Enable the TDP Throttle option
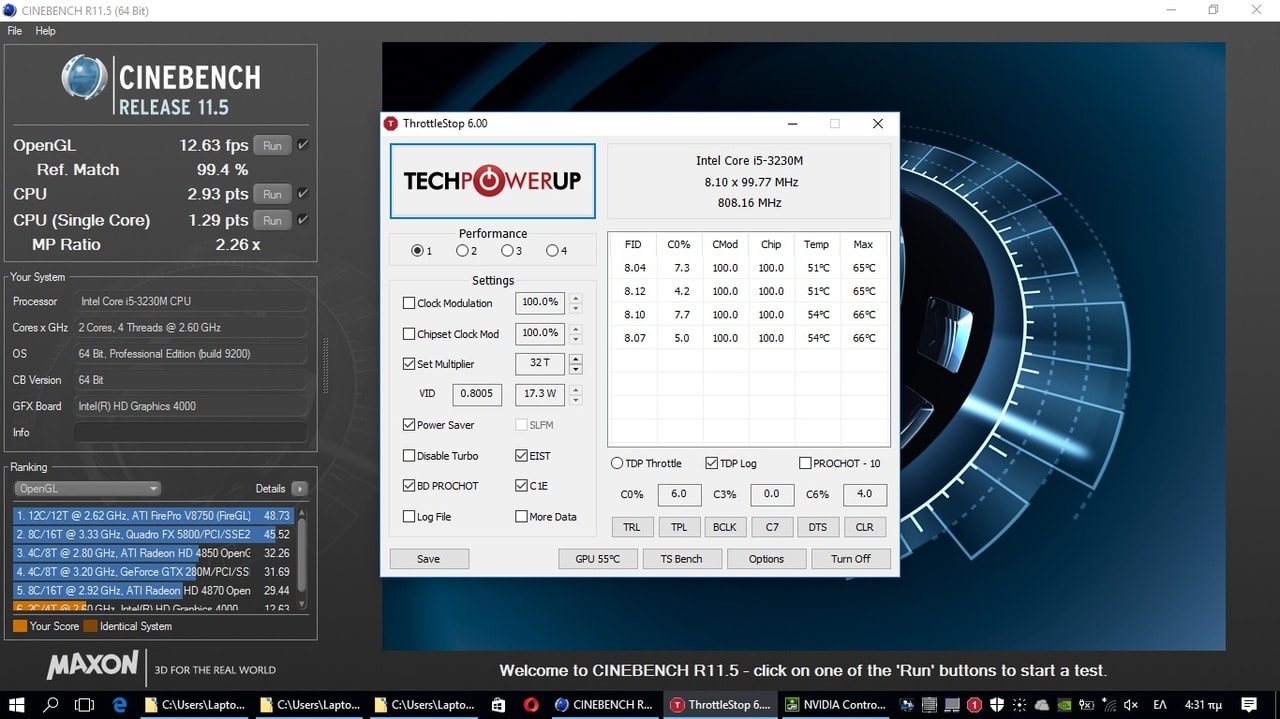The width and height of the screenshot is (1280, 719). click(617, 463)
